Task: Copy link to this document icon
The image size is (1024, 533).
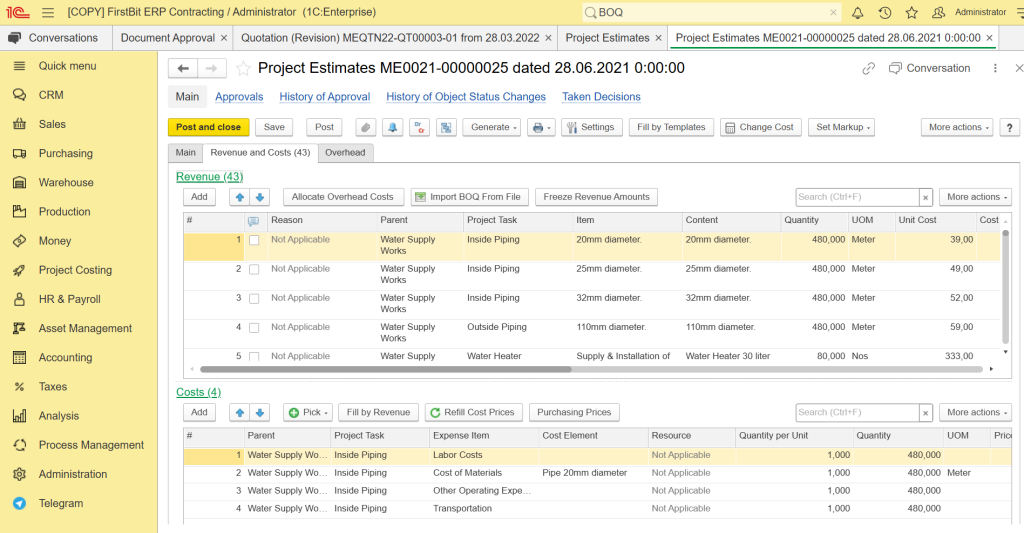Action: pyautogui.click(x=868, y=68)
